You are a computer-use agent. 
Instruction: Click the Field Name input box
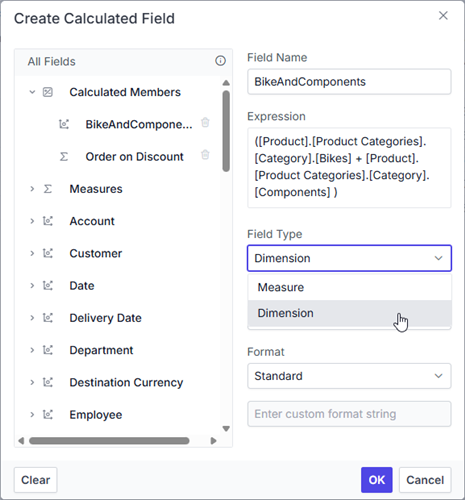pyautogui.click(x=349, y=82)
